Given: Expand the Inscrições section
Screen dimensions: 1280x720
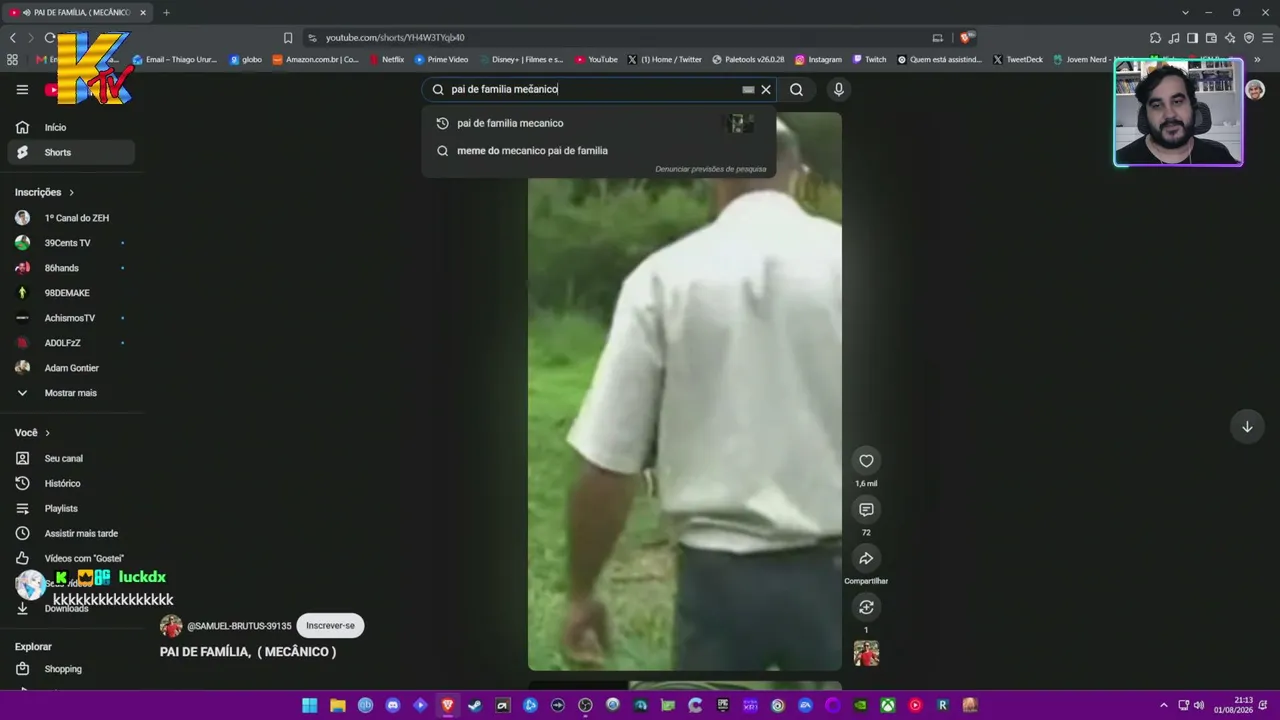Looking at the screenshot, I should 44,192.
